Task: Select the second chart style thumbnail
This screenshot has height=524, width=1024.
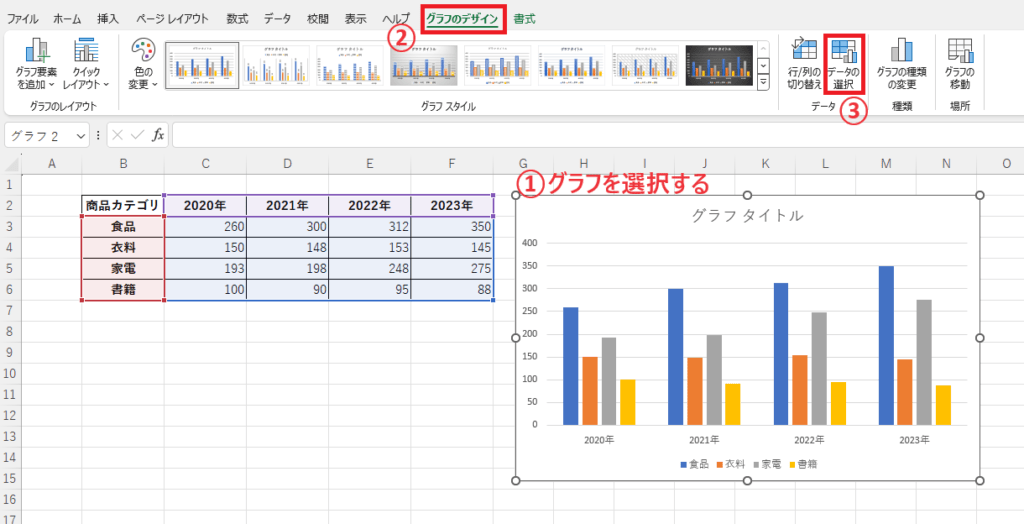Action: click(276, 65)
